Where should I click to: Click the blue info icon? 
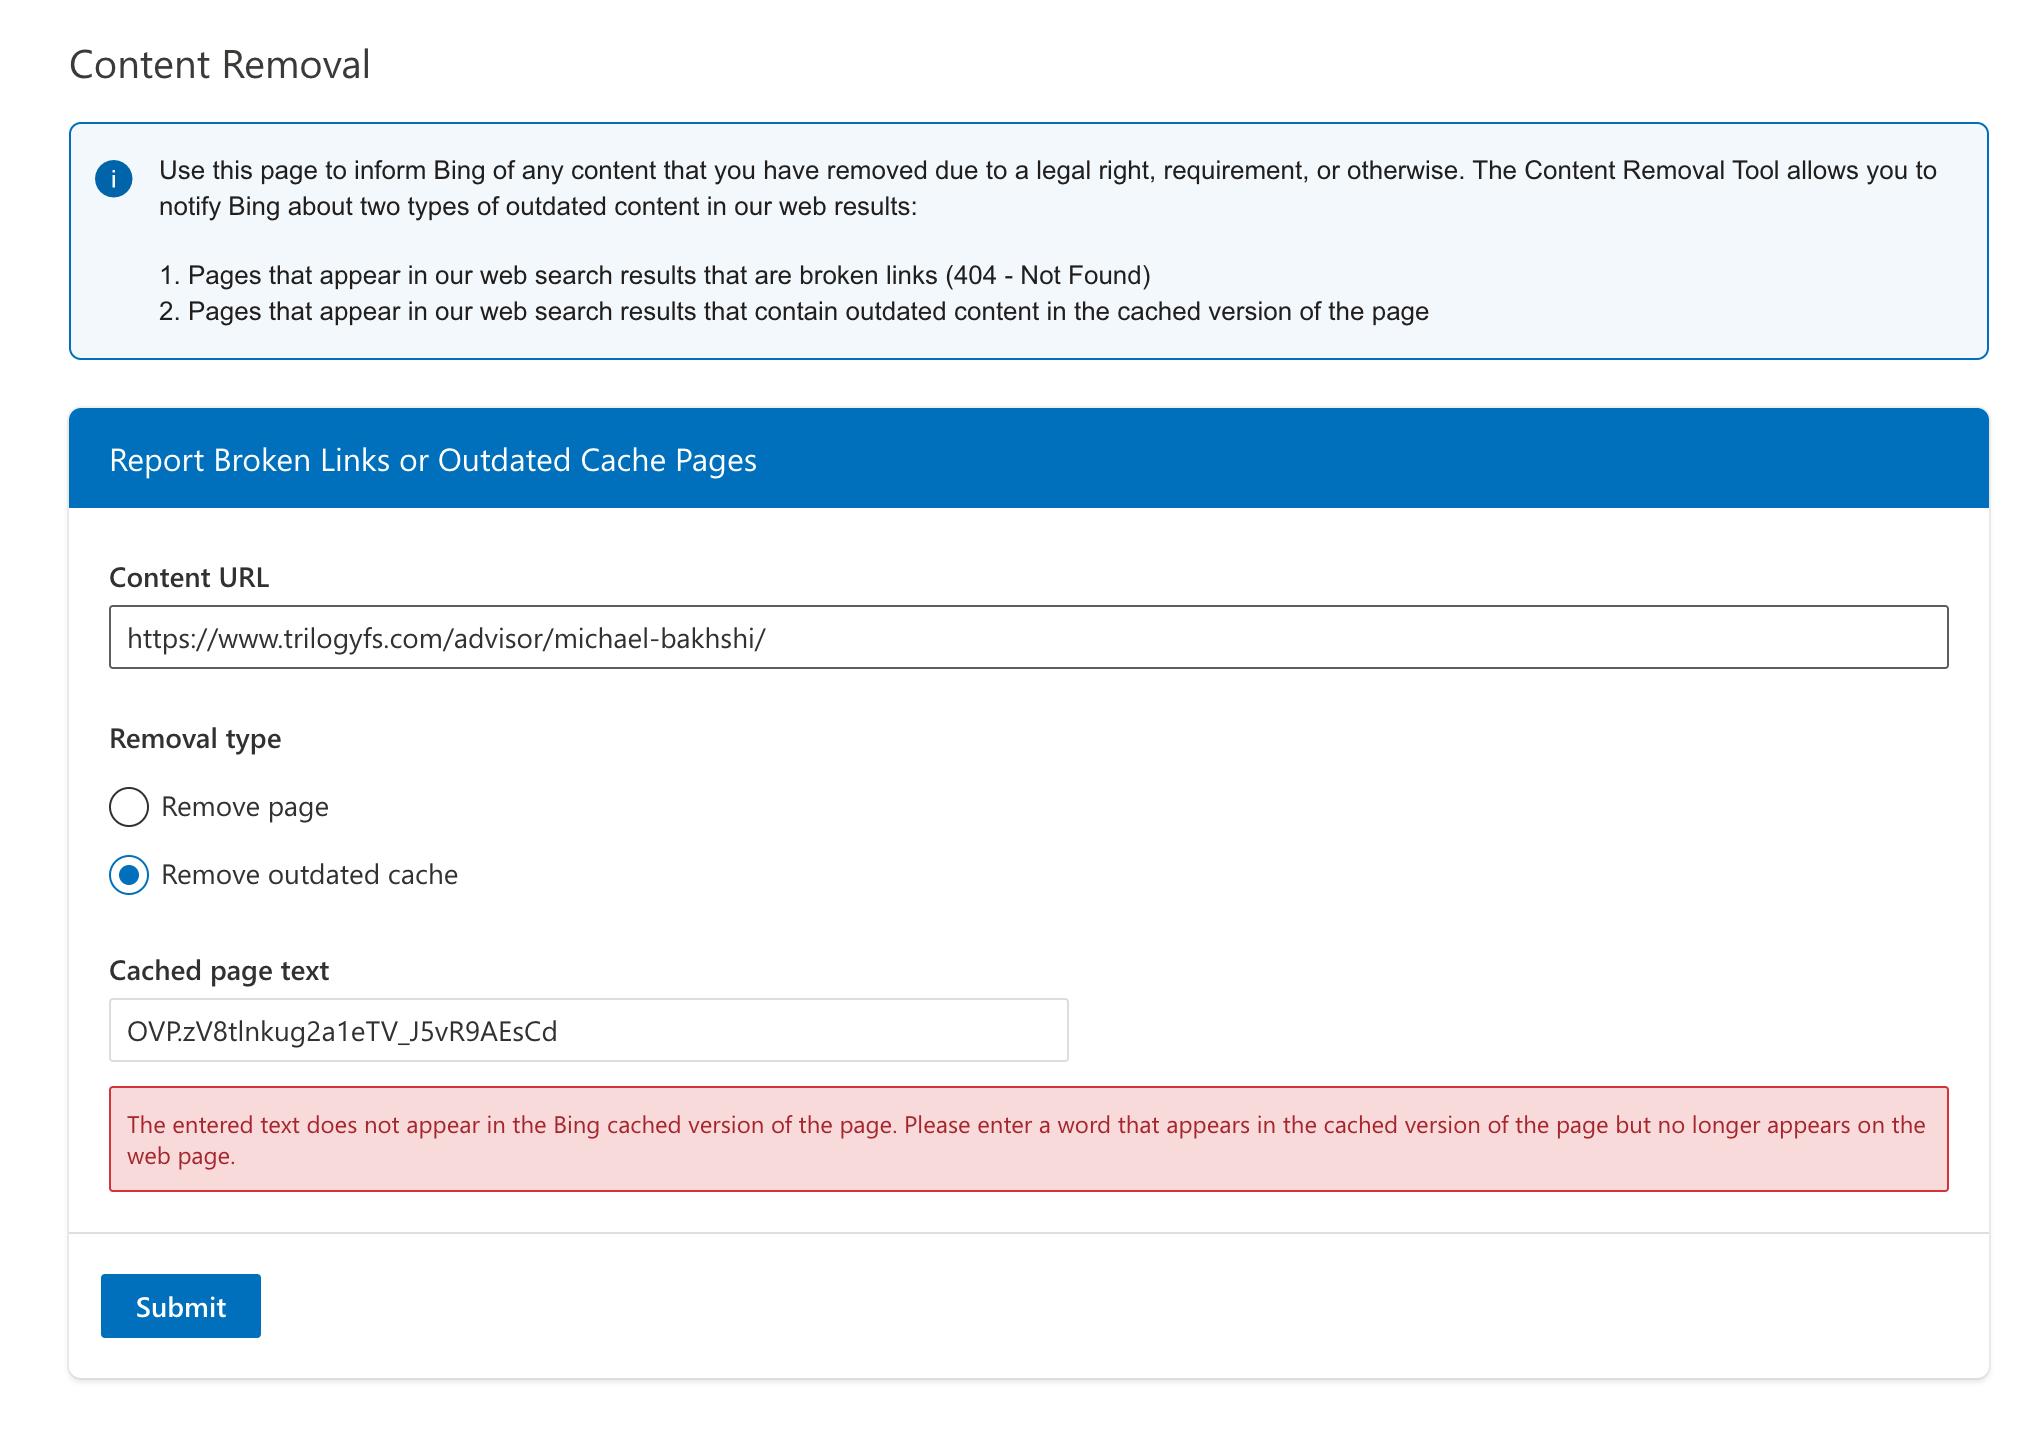[x=114, y=179]
